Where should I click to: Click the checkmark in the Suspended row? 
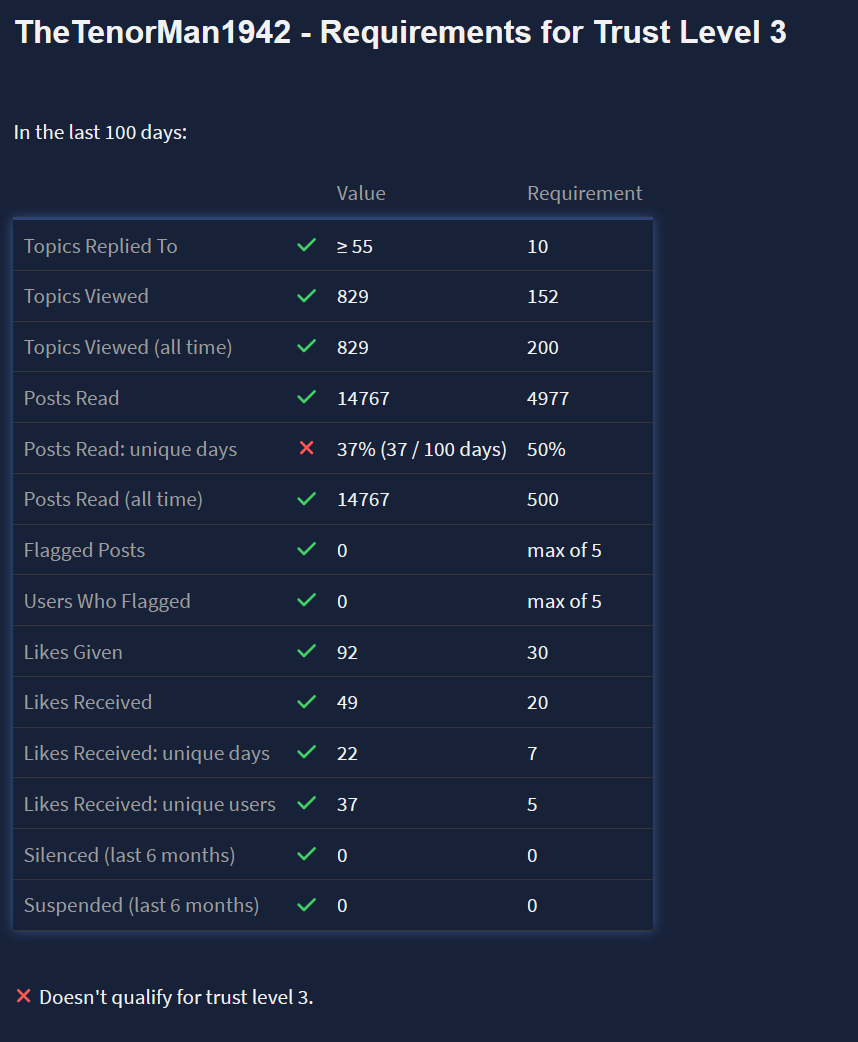pyautogui.click(x=307, y=905)
